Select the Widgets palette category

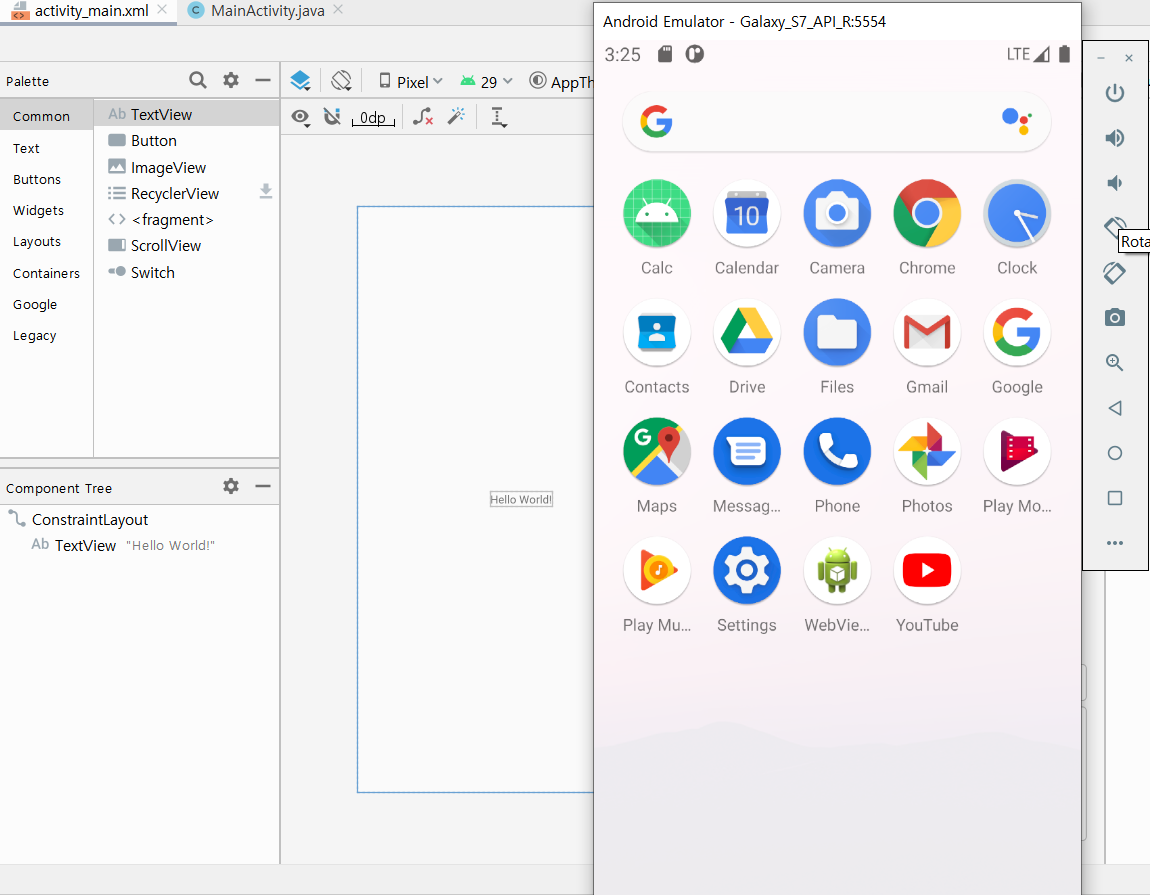[x=38, y=211]
